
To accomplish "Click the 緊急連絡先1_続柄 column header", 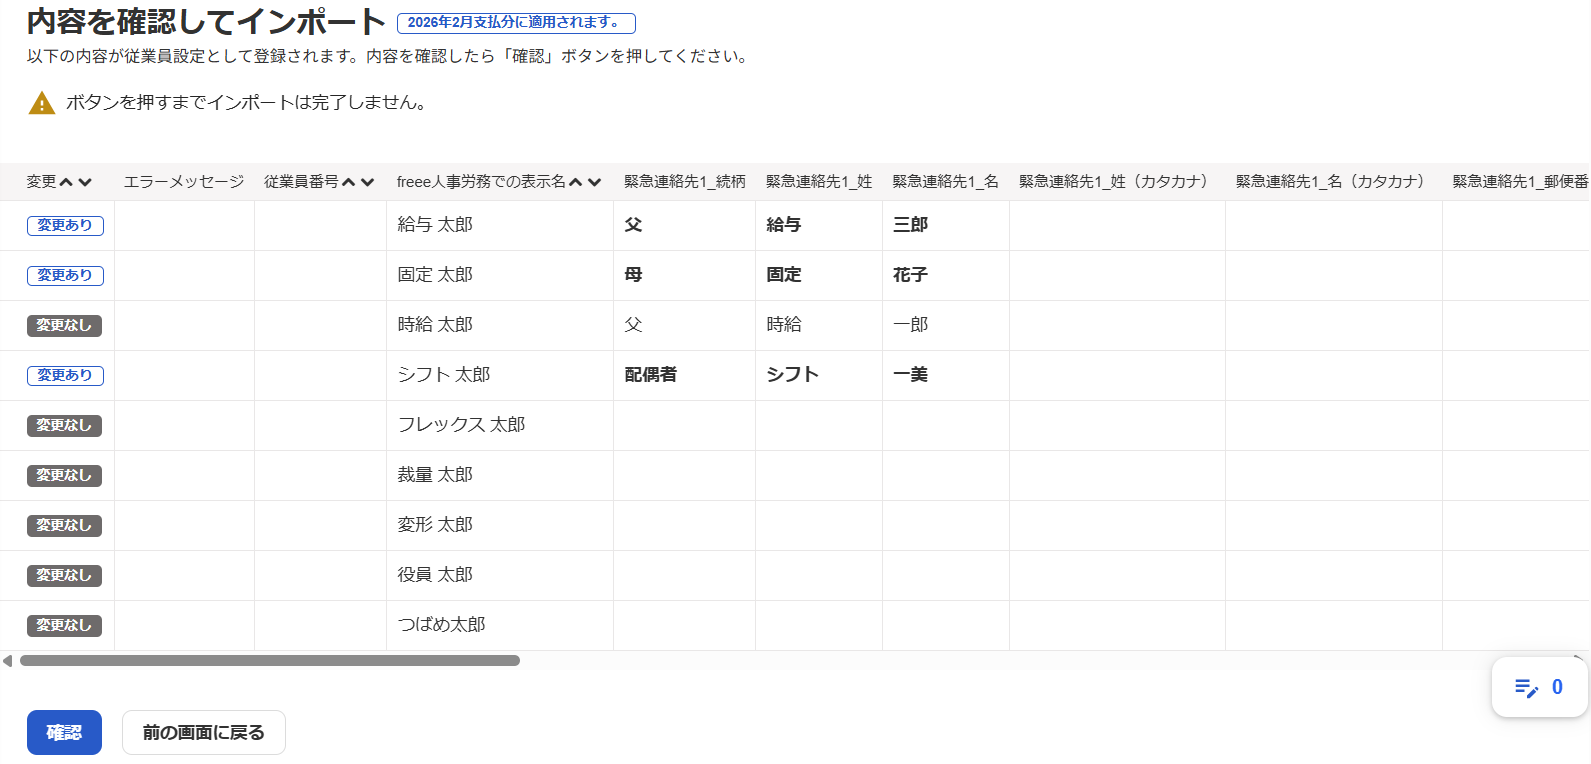I will [x=685, y=182].
